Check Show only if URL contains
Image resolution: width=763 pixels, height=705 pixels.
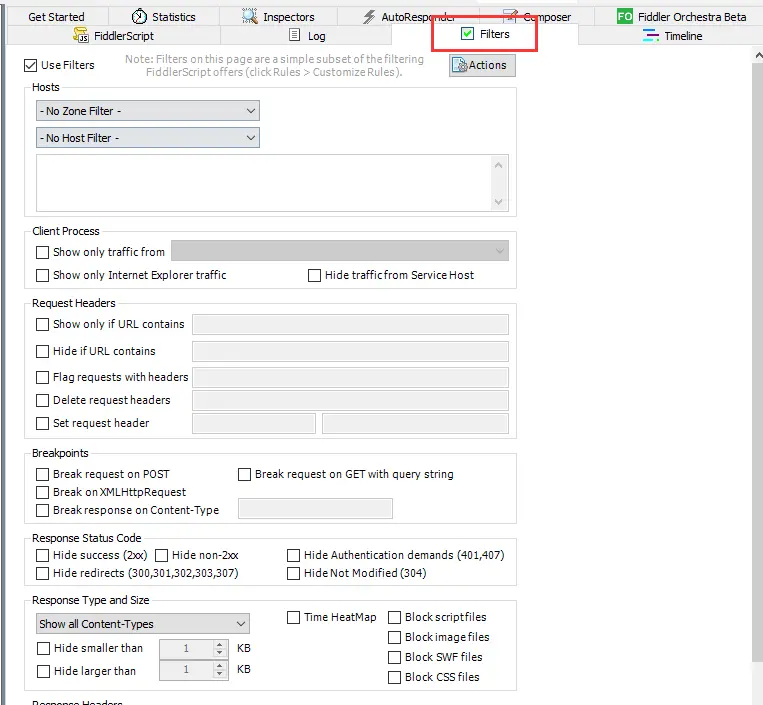(x=42, y=324)
